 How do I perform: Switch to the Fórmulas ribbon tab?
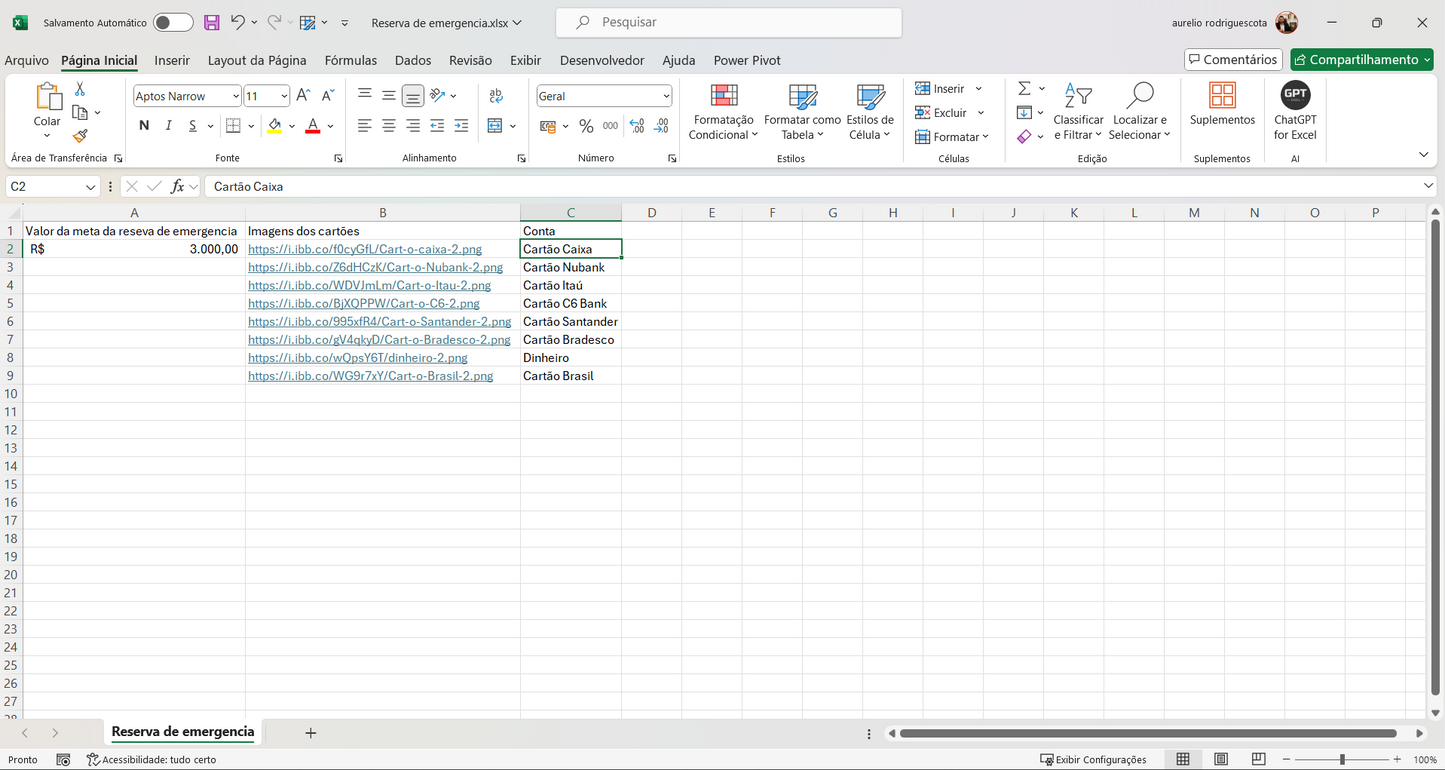(x=351, y=60)
